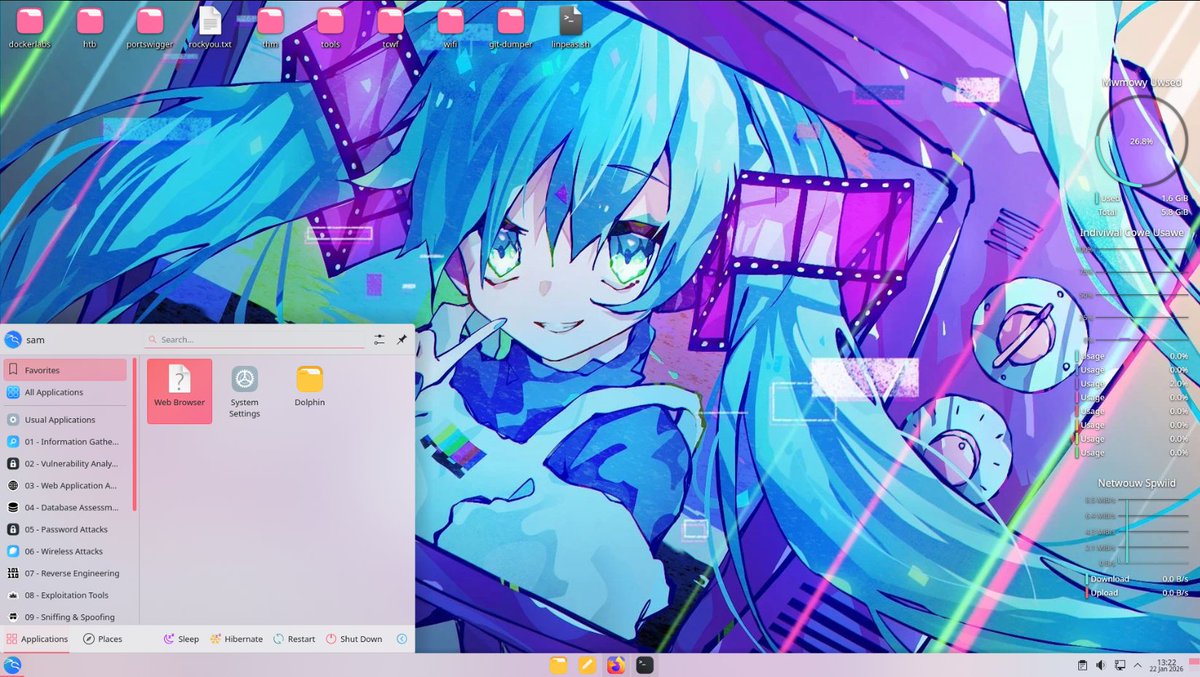Click the volume speaker tray icon
Screen dimensions: 1200x677
click(1101, 665)
